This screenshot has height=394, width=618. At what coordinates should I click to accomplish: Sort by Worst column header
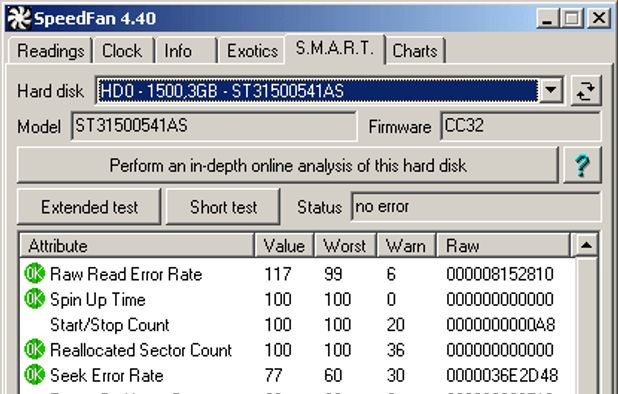tap(345, 246)
